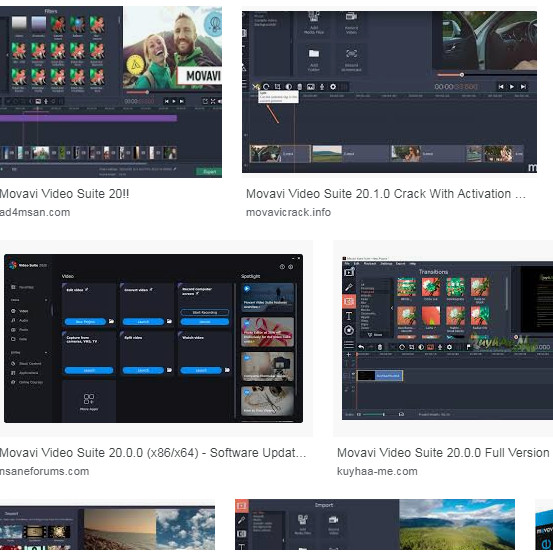Click the ad4msan.com source link
Image resolution: width=553 pixels, height=553 pixels.
35,212
